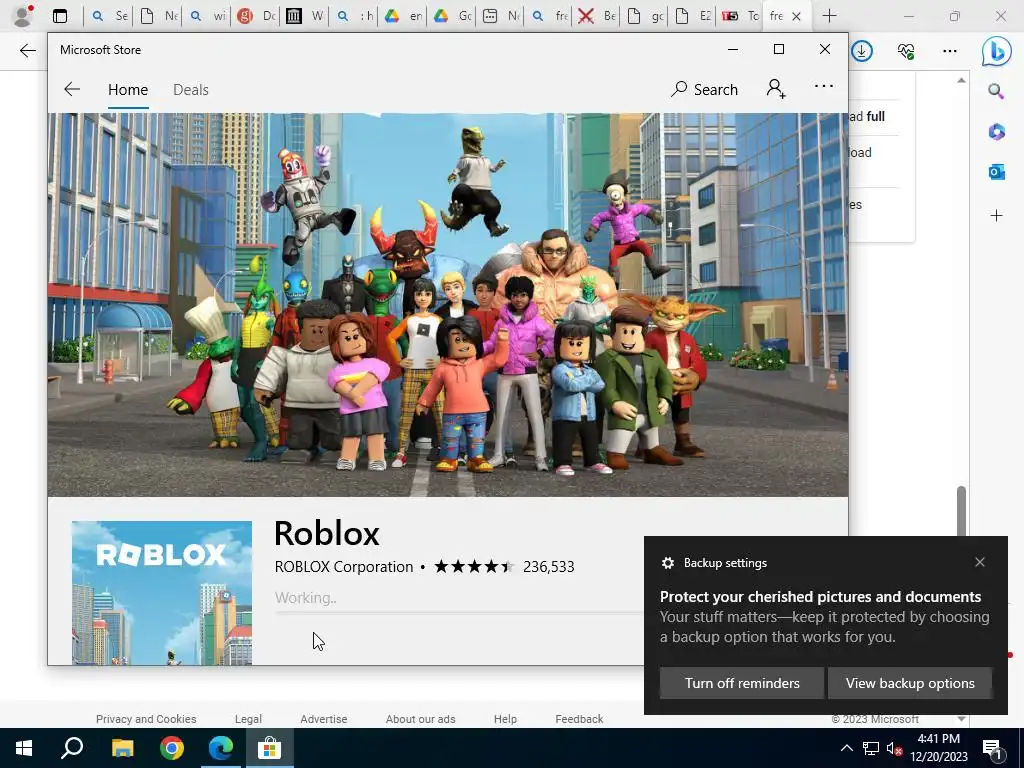Maximize the Microsoft Store window

click(x=778, y=49)
